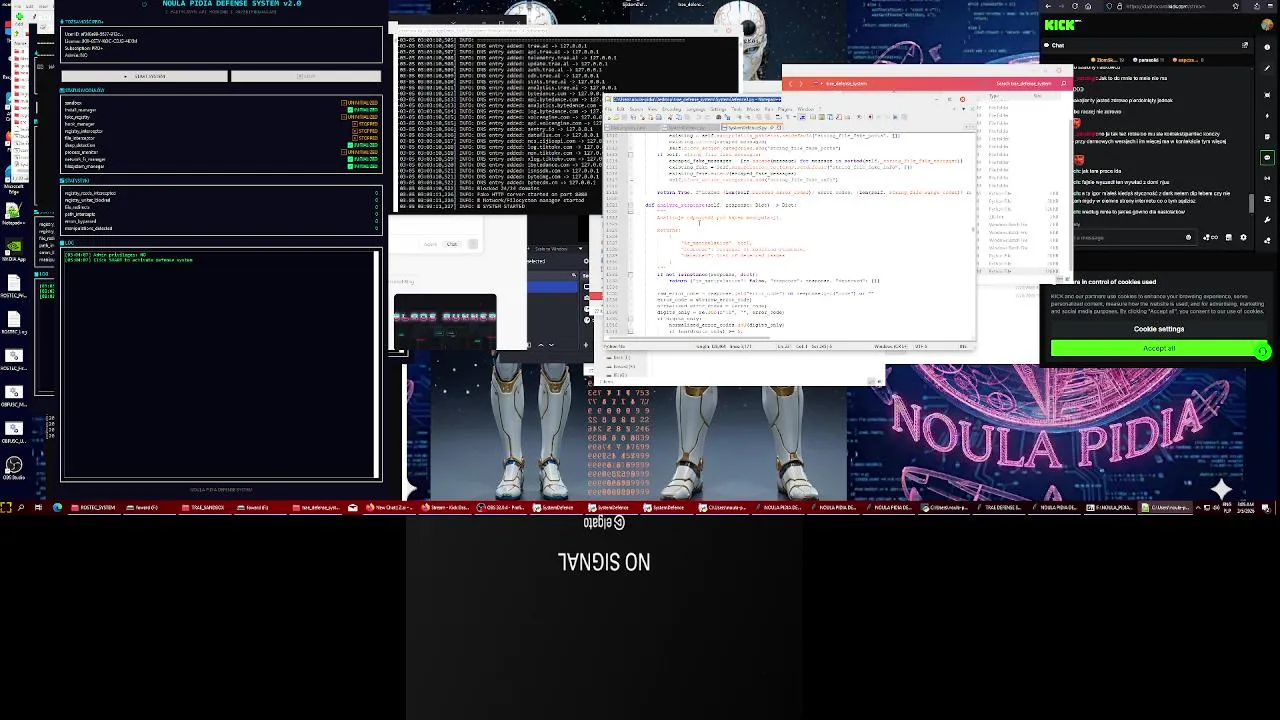Screen dimensions: 1280x720
Task: Open the info icon in Kick sidebar
Action: pyautogui.click(x=1267, y=47)
